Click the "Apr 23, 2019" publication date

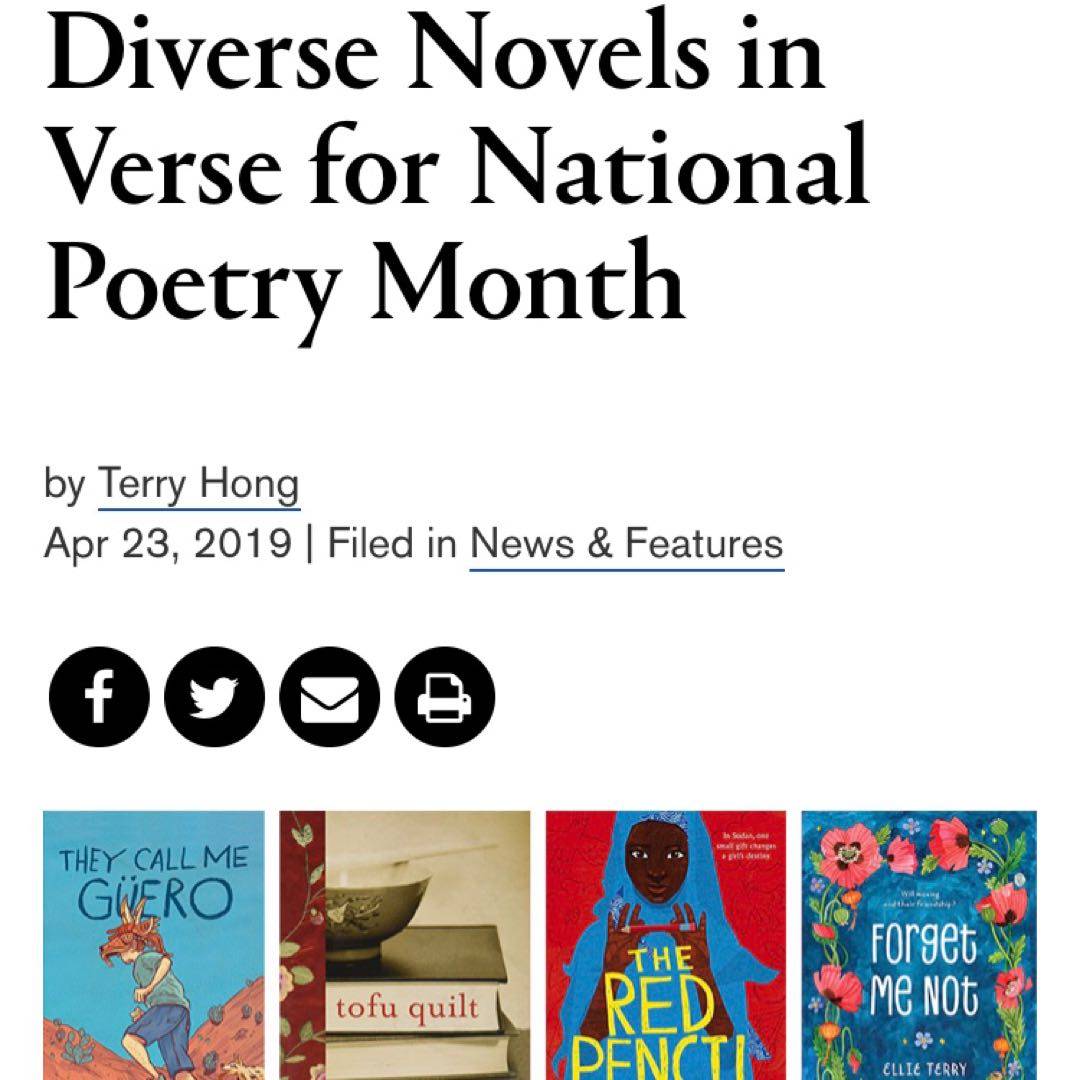click(x=168, y=544)
